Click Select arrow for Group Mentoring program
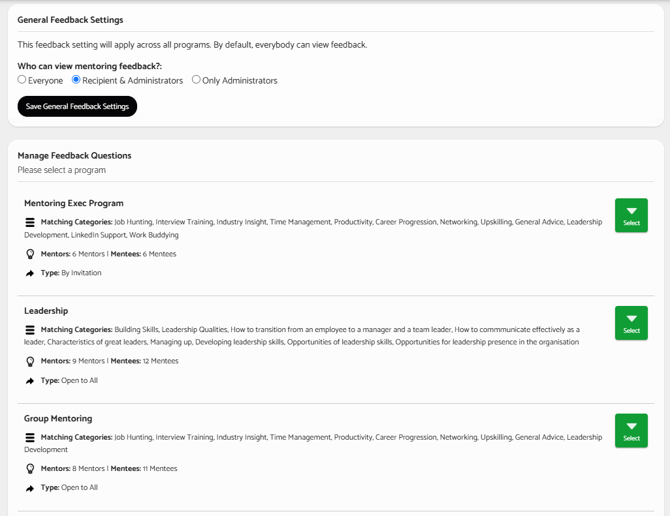The width and height of the screenshot is (670, 516). click(x=631, y=431)
